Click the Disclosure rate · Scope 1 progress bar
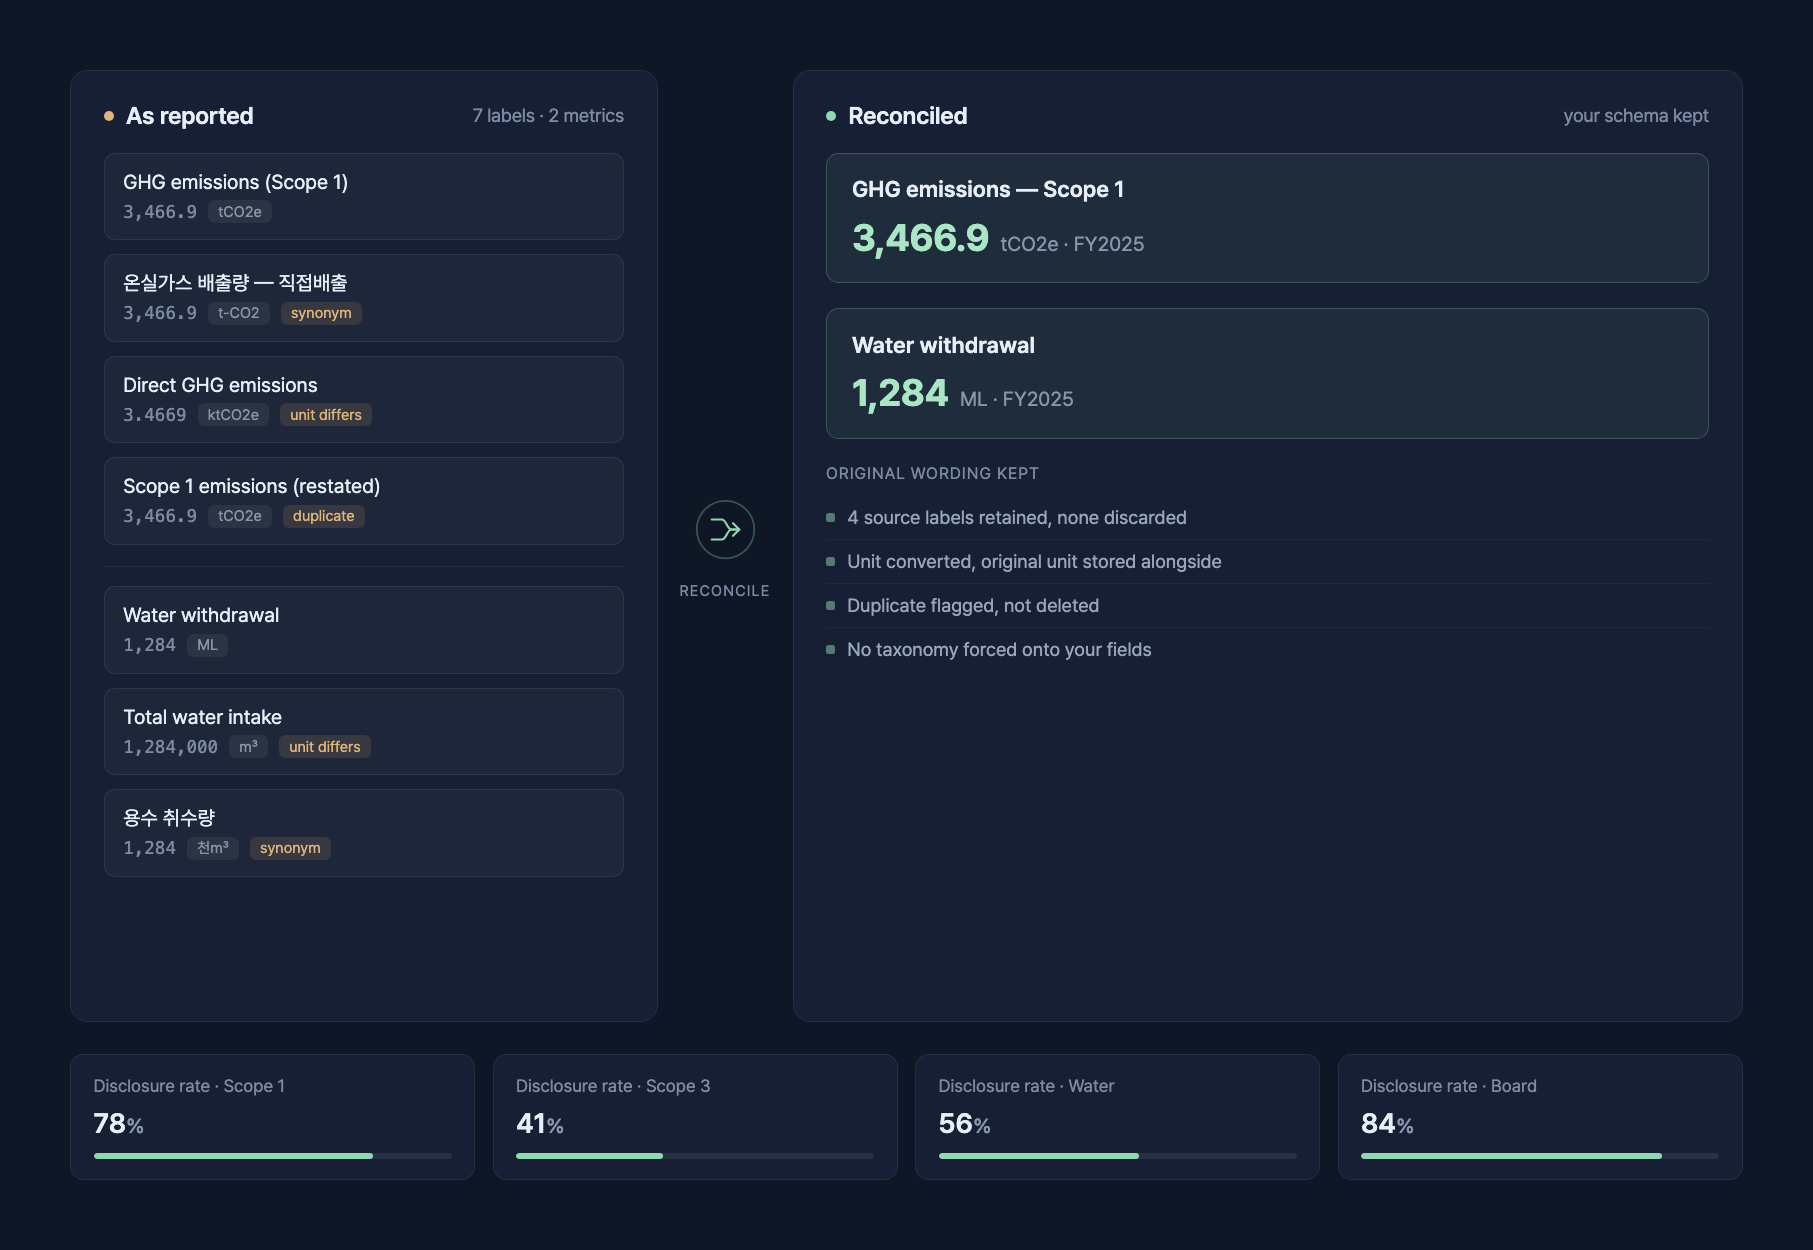Screen dimensions: 1813x1250 [272, 1156]
